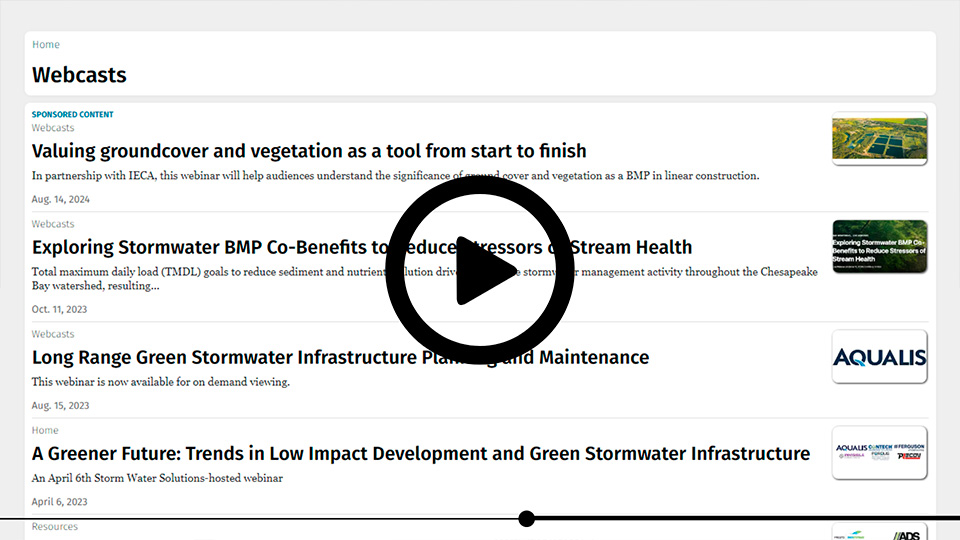This screenshot has width=960, height=540.
Task: Click the multi-sponsor logos thumbnail for A Greener Future
Action: click(x=879, y=453)
